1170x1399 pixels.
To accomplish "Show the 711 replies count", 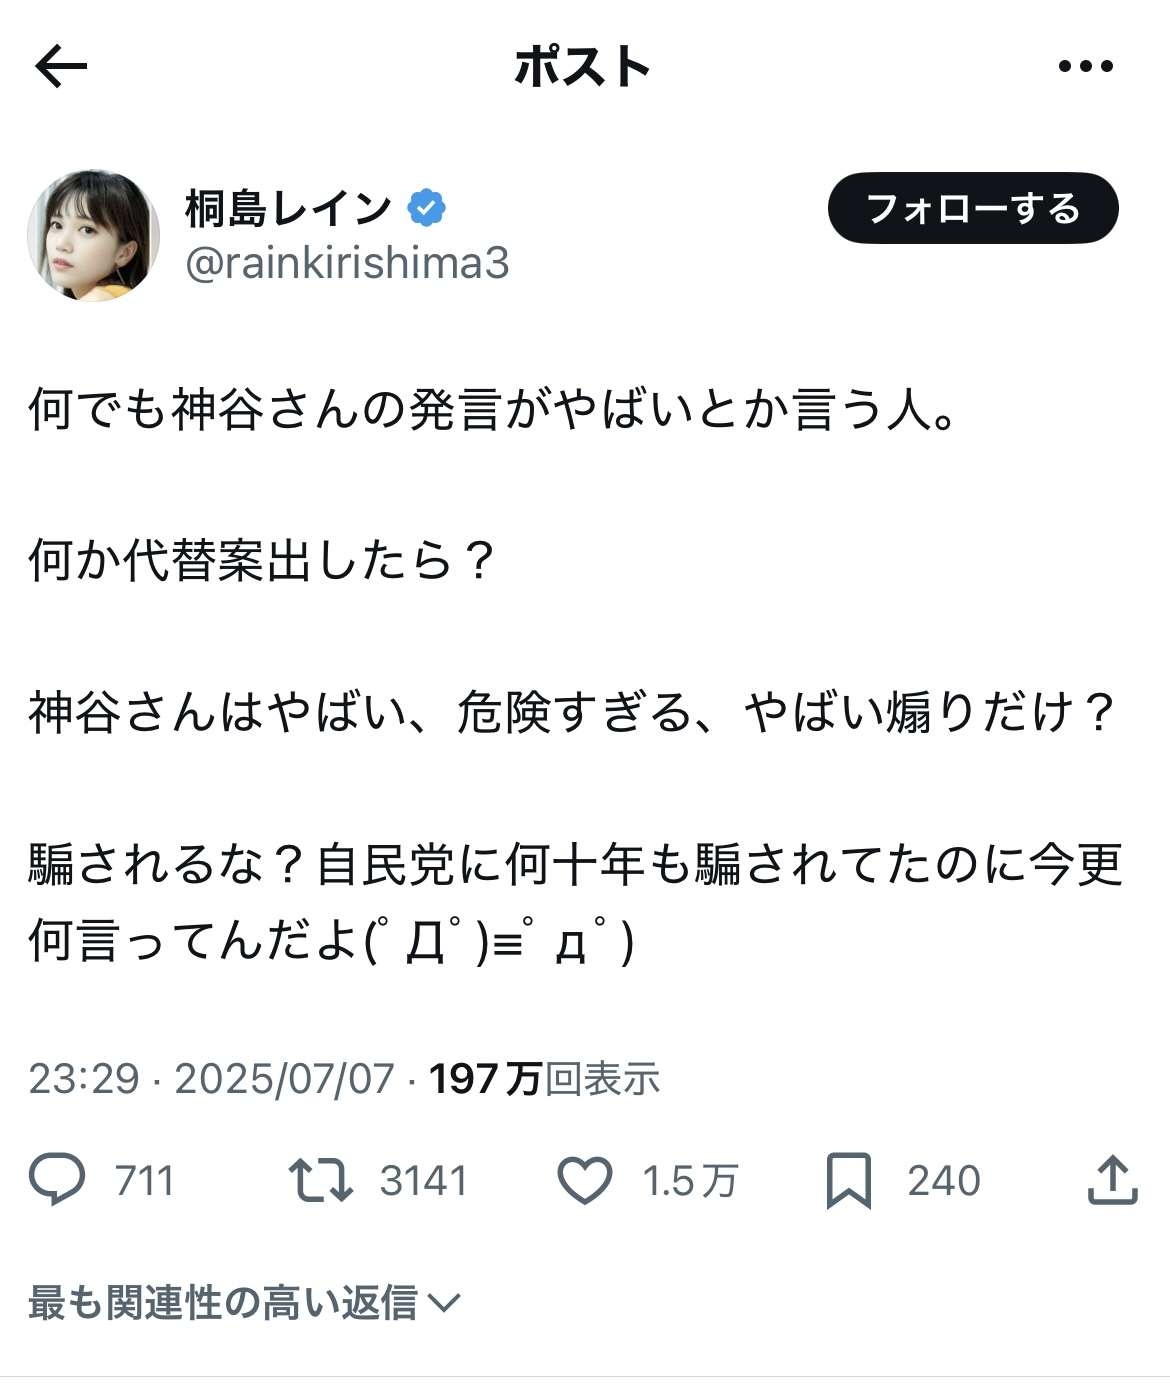I will (x=145, y=1181).
